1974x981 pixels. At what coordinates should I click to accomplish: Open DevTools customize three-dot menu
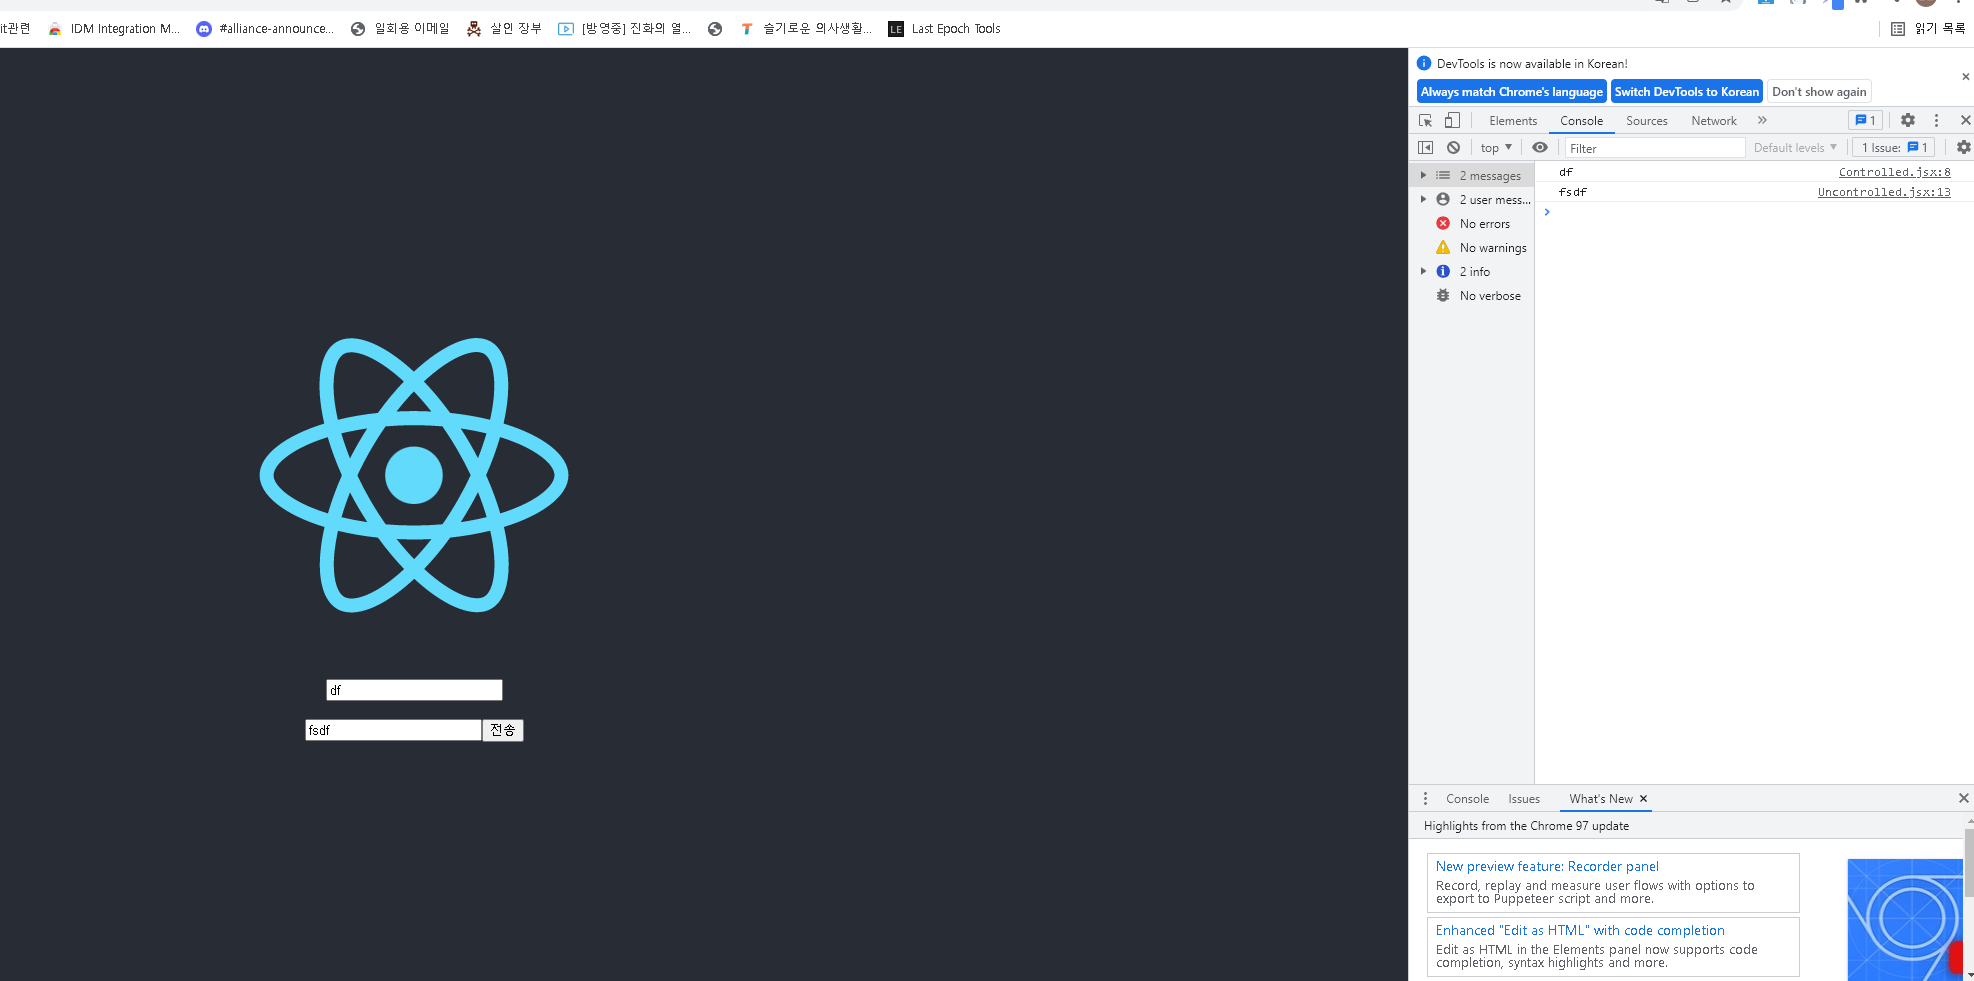[x=1936, y=120]
